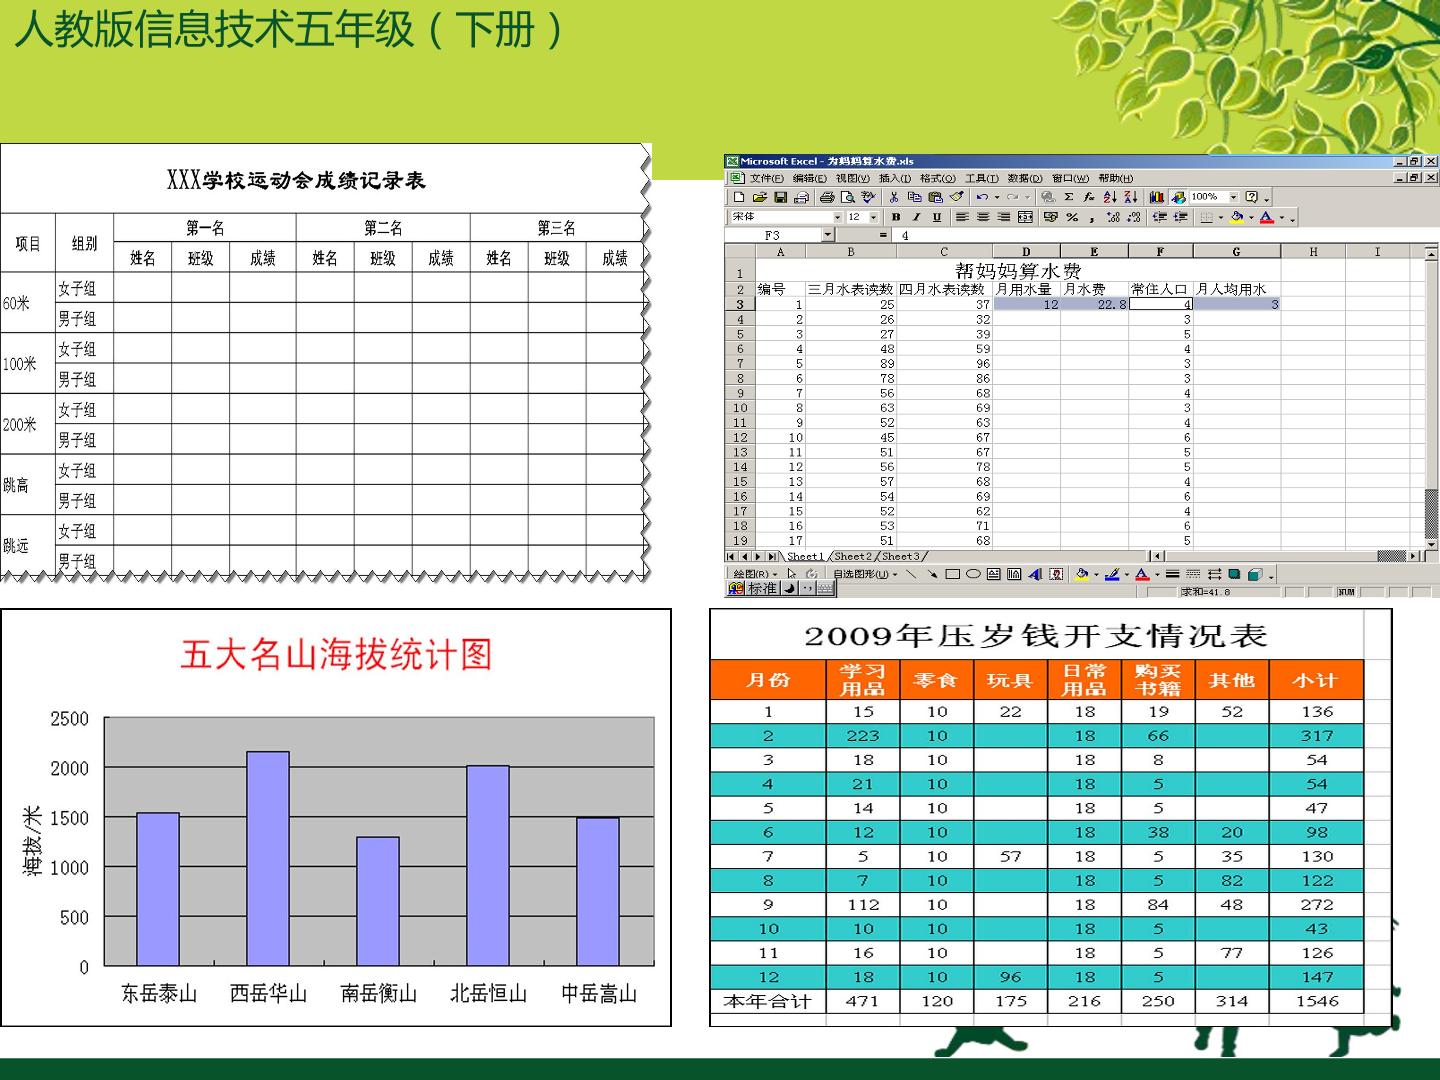The image size is (1440, 1080).
Task: Open the 格式(O) menu
Action: 937,178
